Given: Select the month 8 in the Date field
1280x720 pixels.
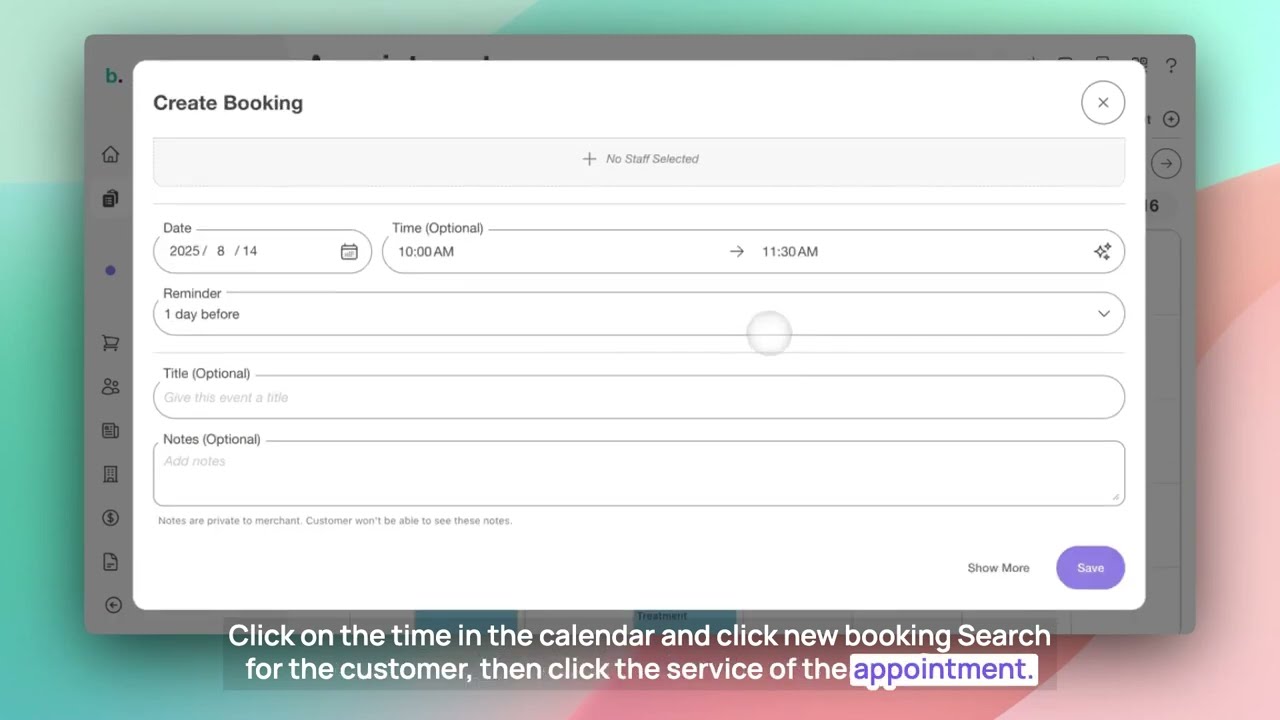Looking at the screenshot, I should click(220, 251).
